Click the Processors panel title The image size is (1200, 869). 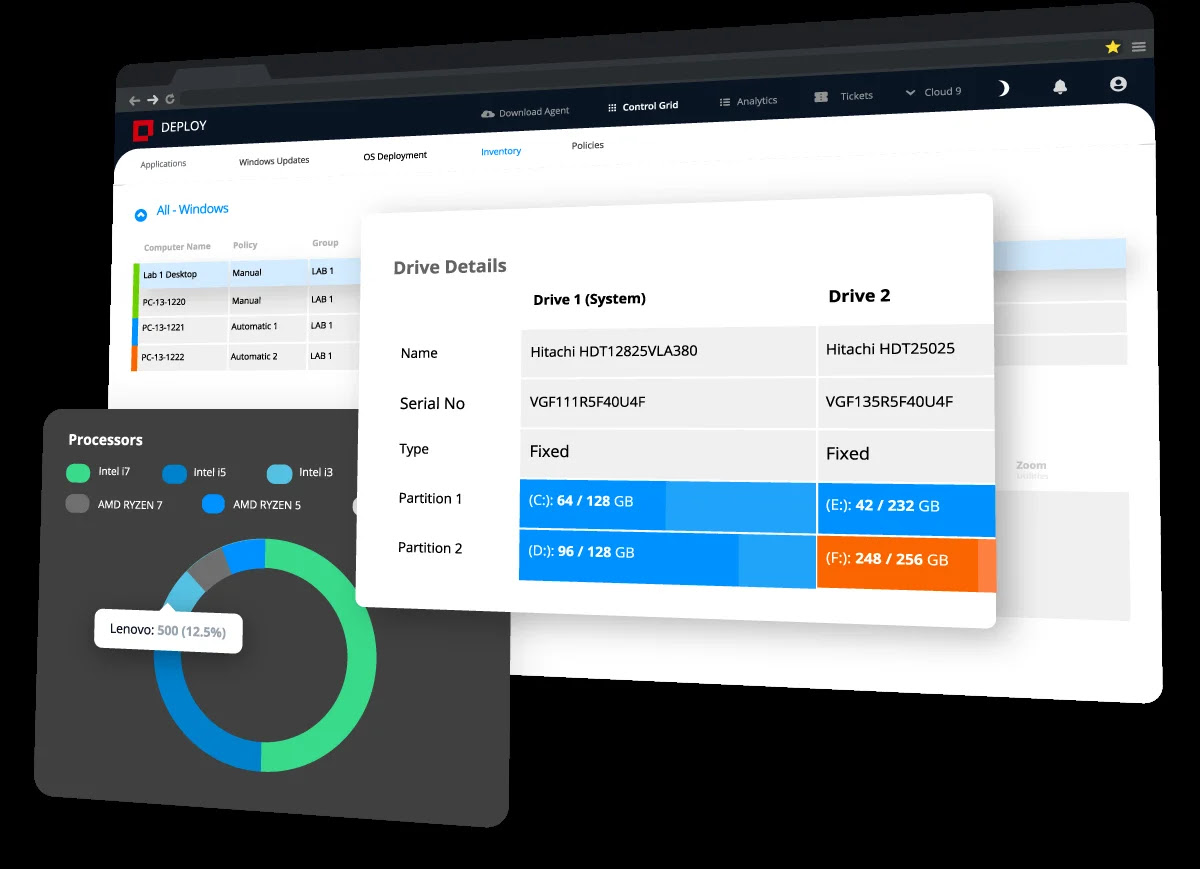point(105,440)
